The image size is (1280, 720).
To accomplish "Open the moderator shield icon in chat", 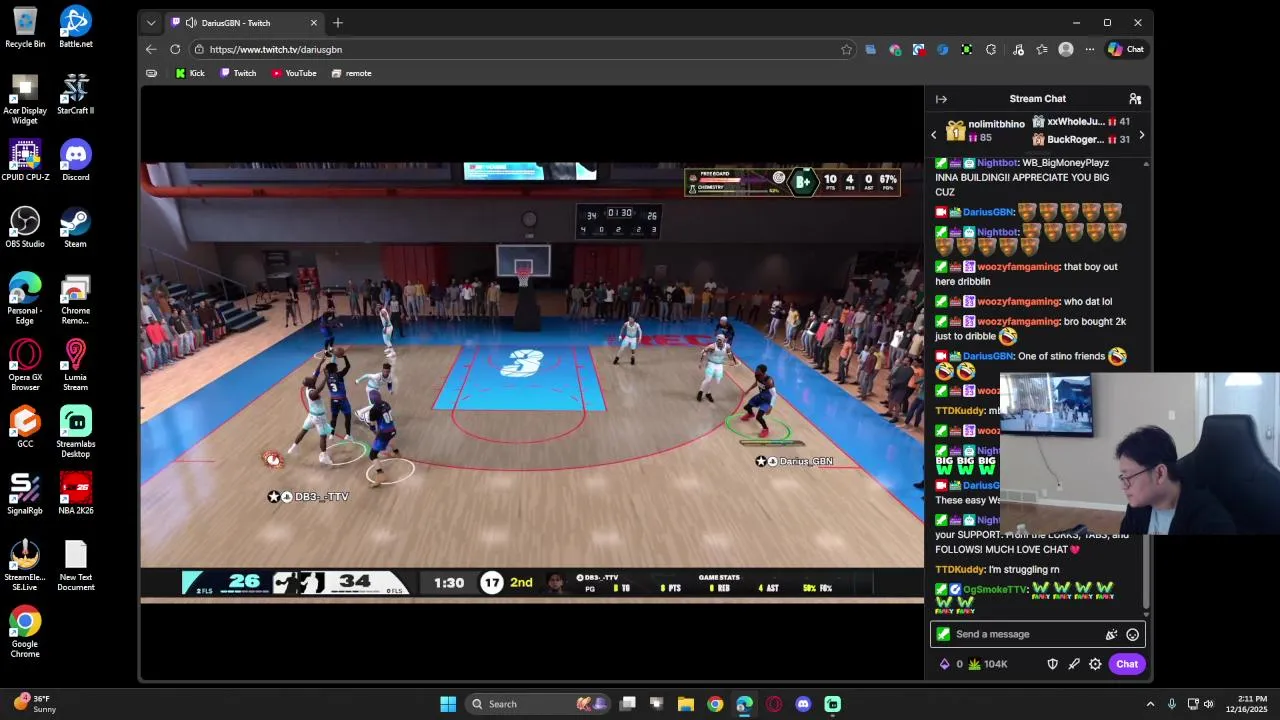I will point(1052,664).
